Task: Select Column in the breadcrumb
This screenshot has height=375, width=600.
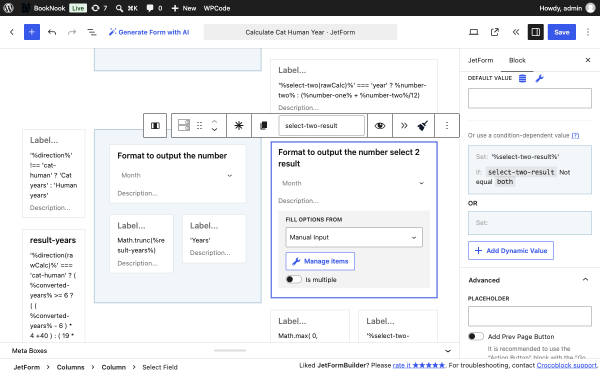Action: (113, 367)
